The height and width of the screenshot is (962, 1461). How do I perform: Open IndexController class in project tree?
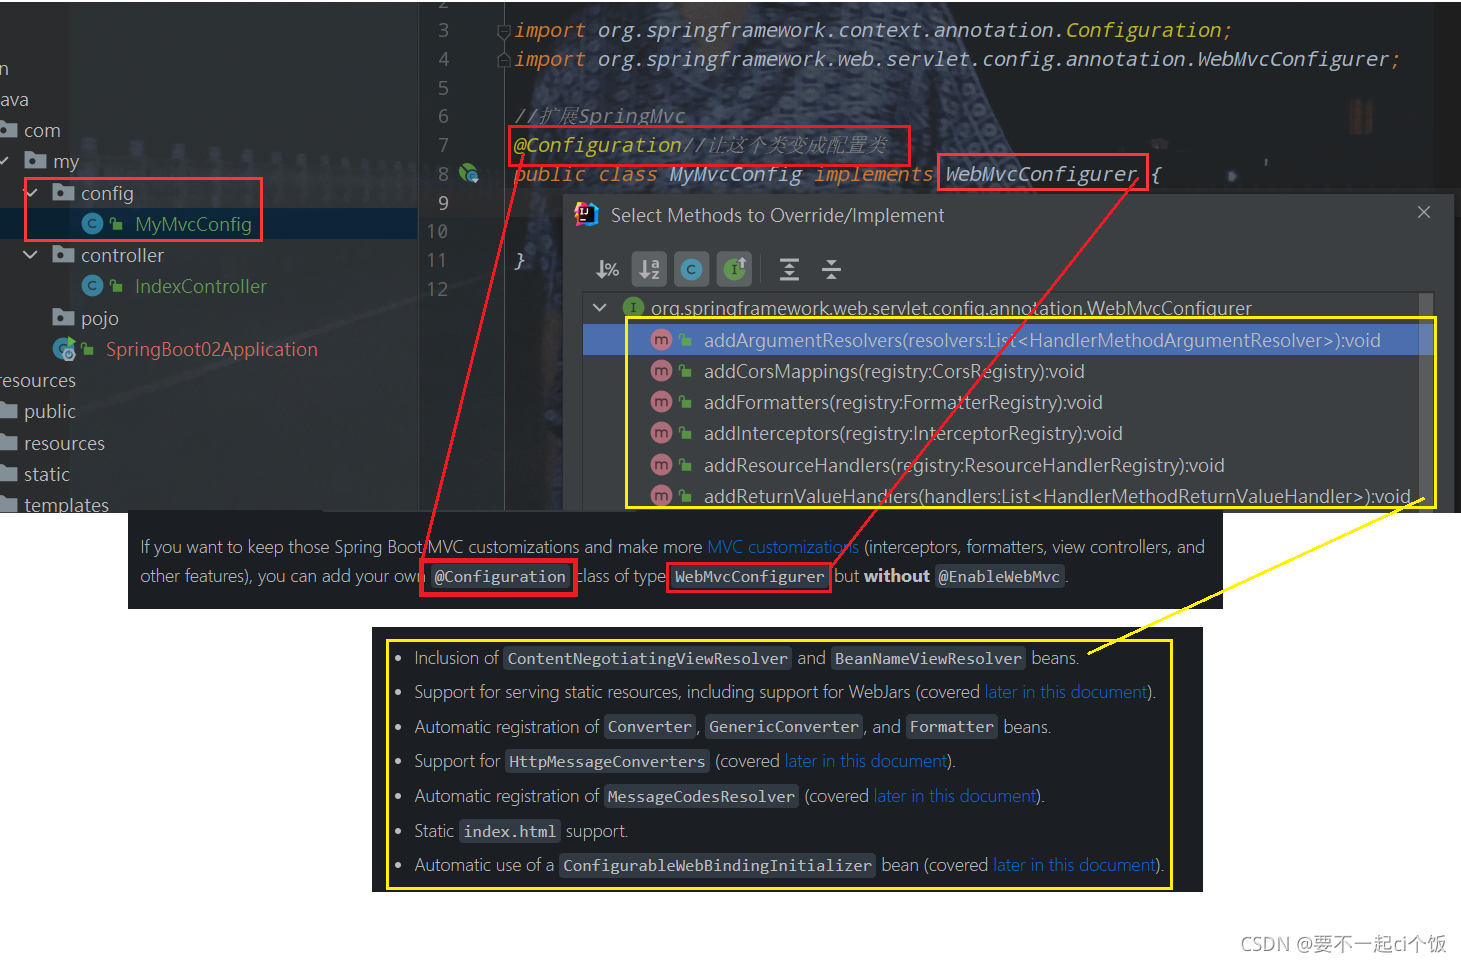[x=201, y=286]
